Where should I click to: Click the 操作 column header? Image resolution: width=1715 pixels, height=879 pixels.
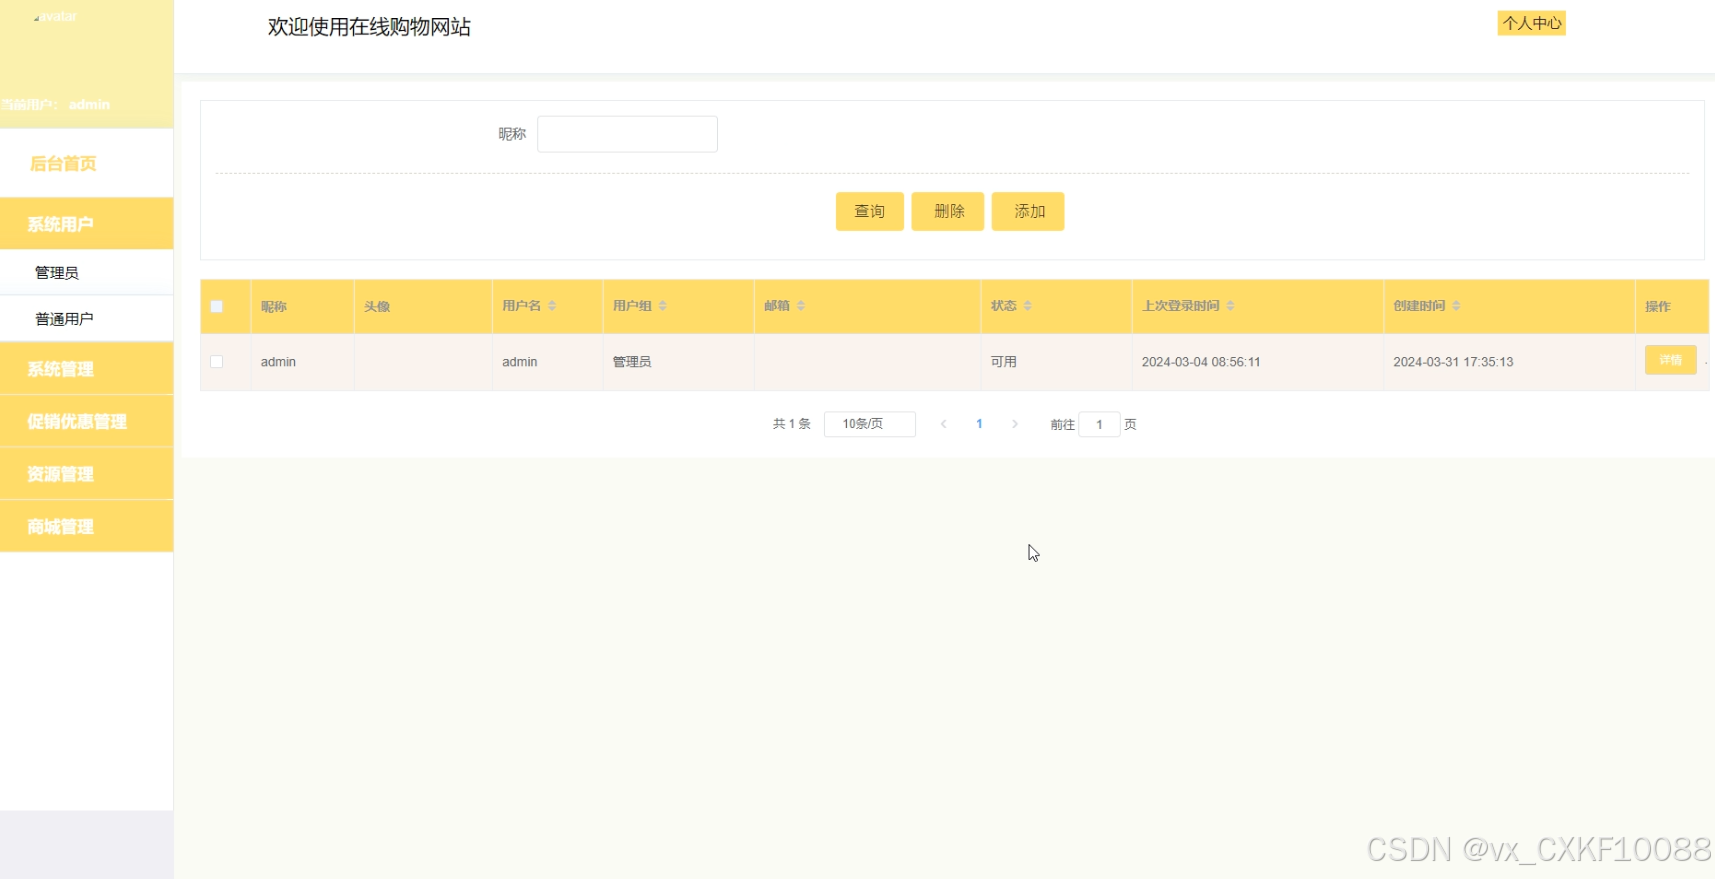(1658, 307)
